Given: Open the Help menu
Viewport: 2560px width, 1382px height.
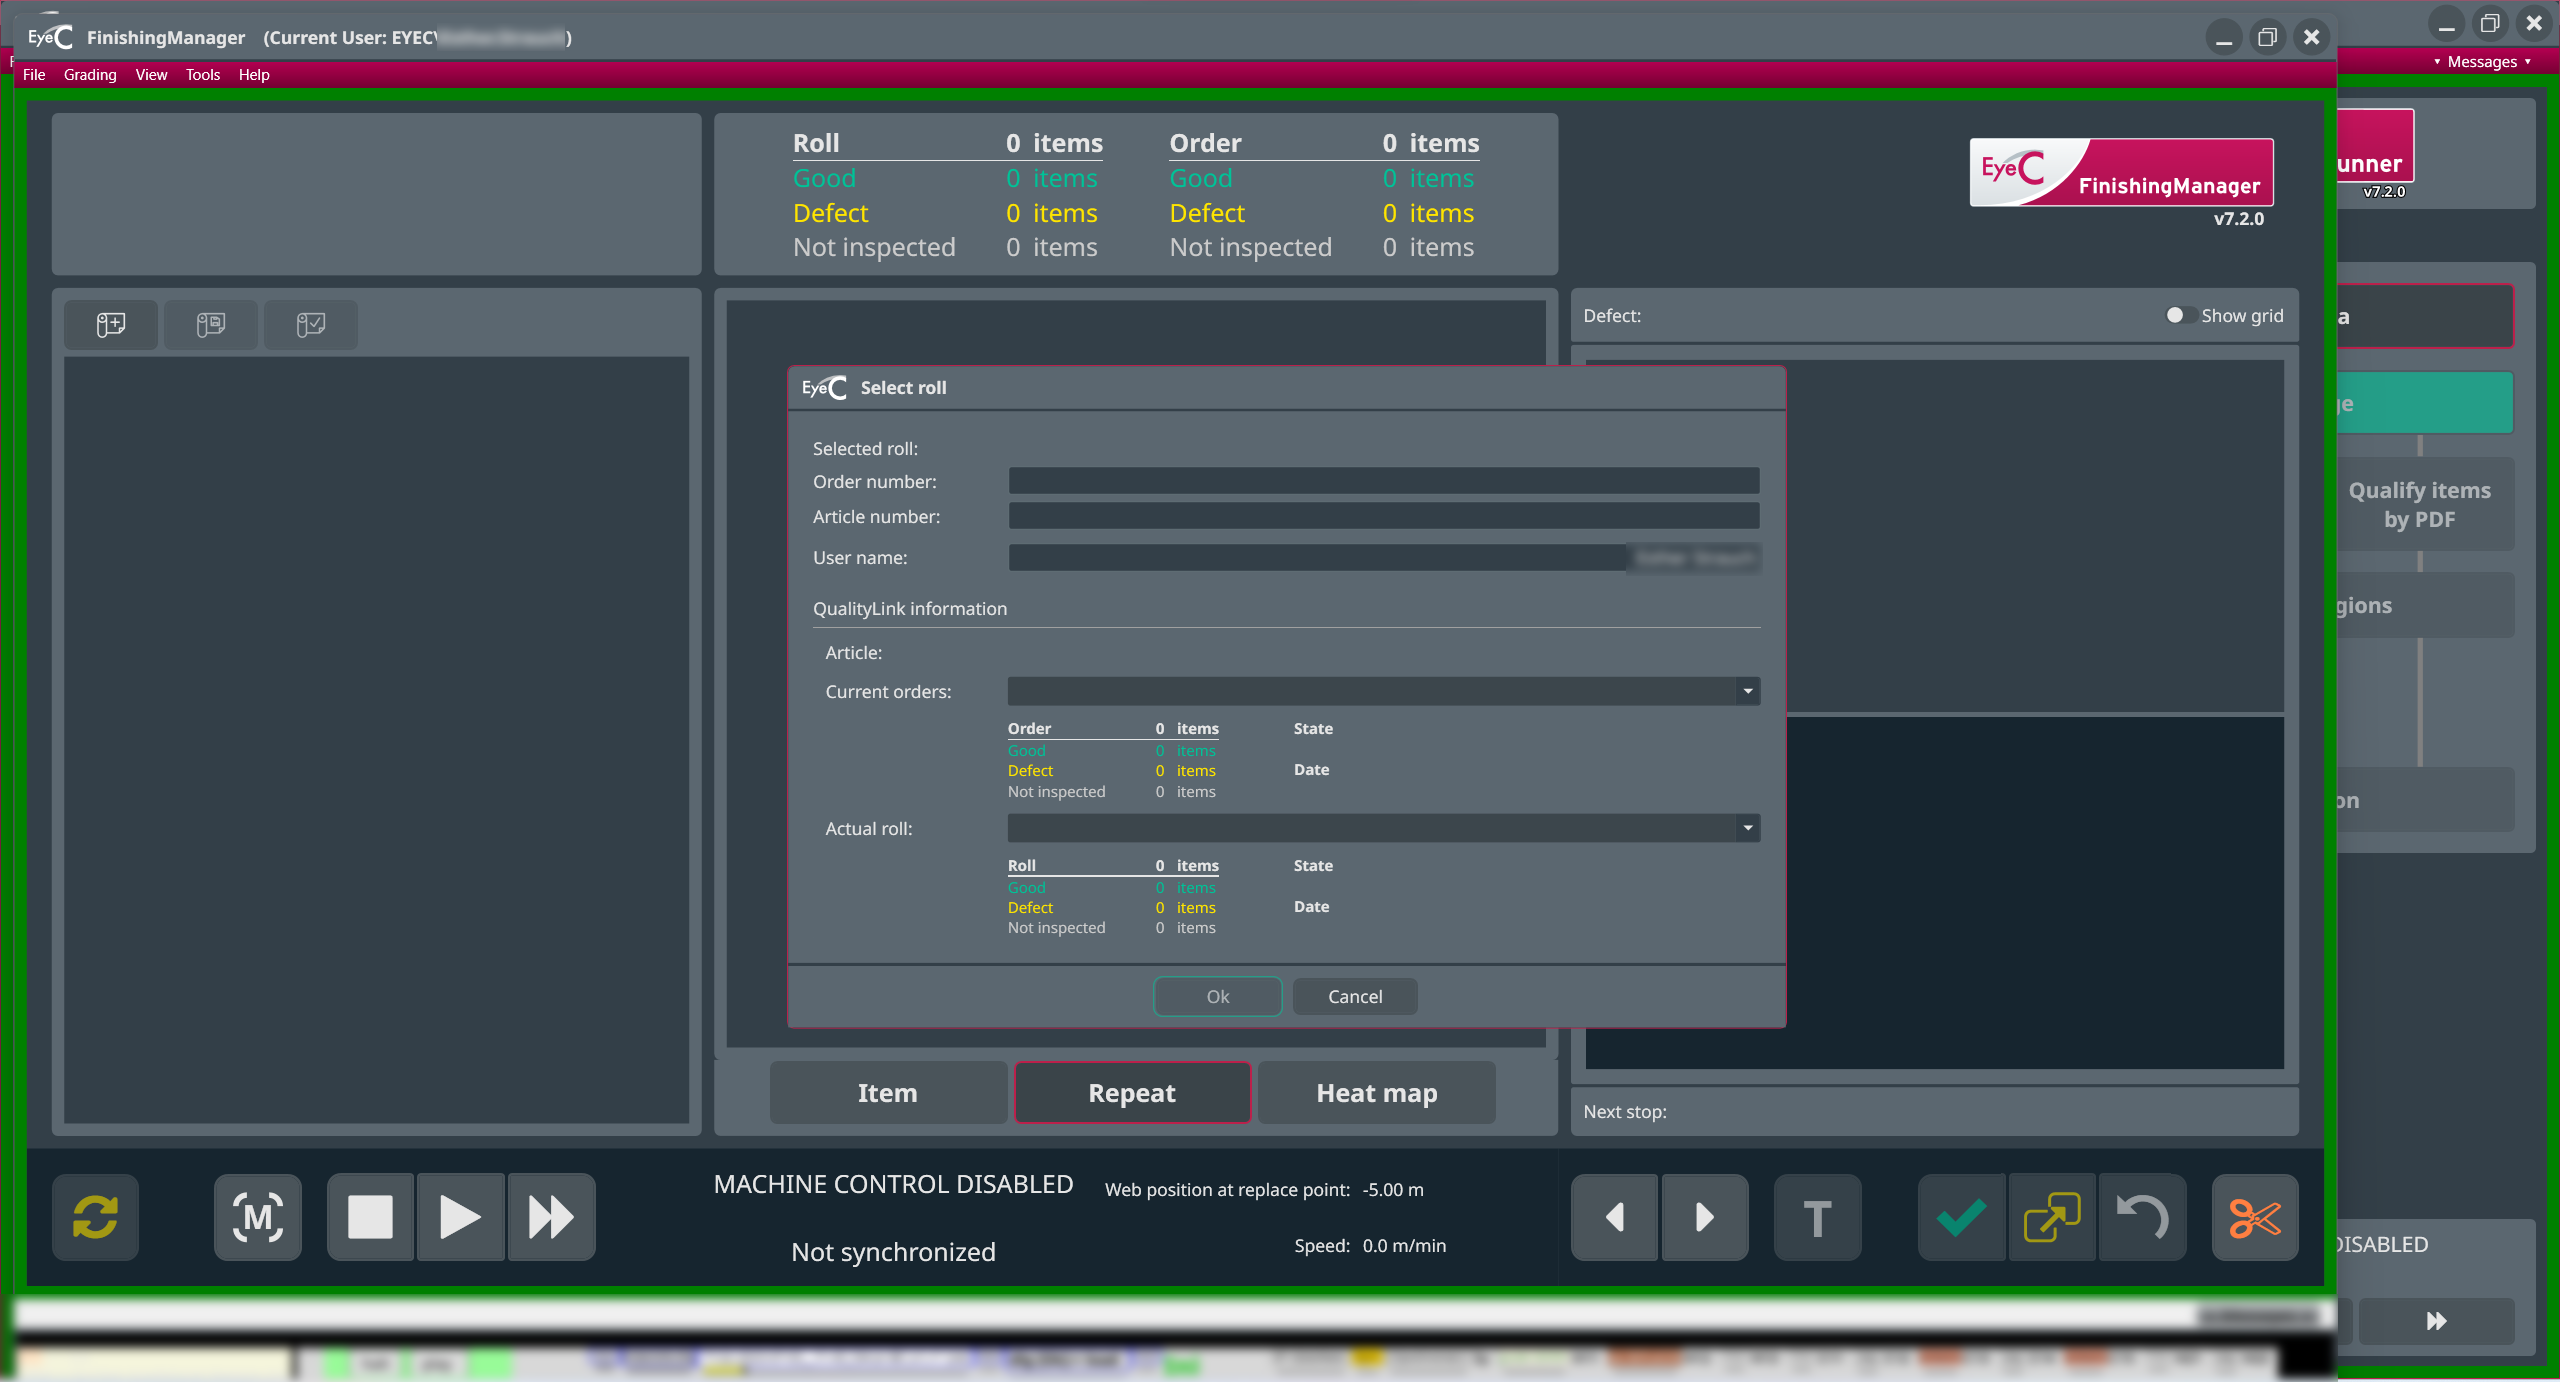Looking at the screenshot, I should click(254, 75).
